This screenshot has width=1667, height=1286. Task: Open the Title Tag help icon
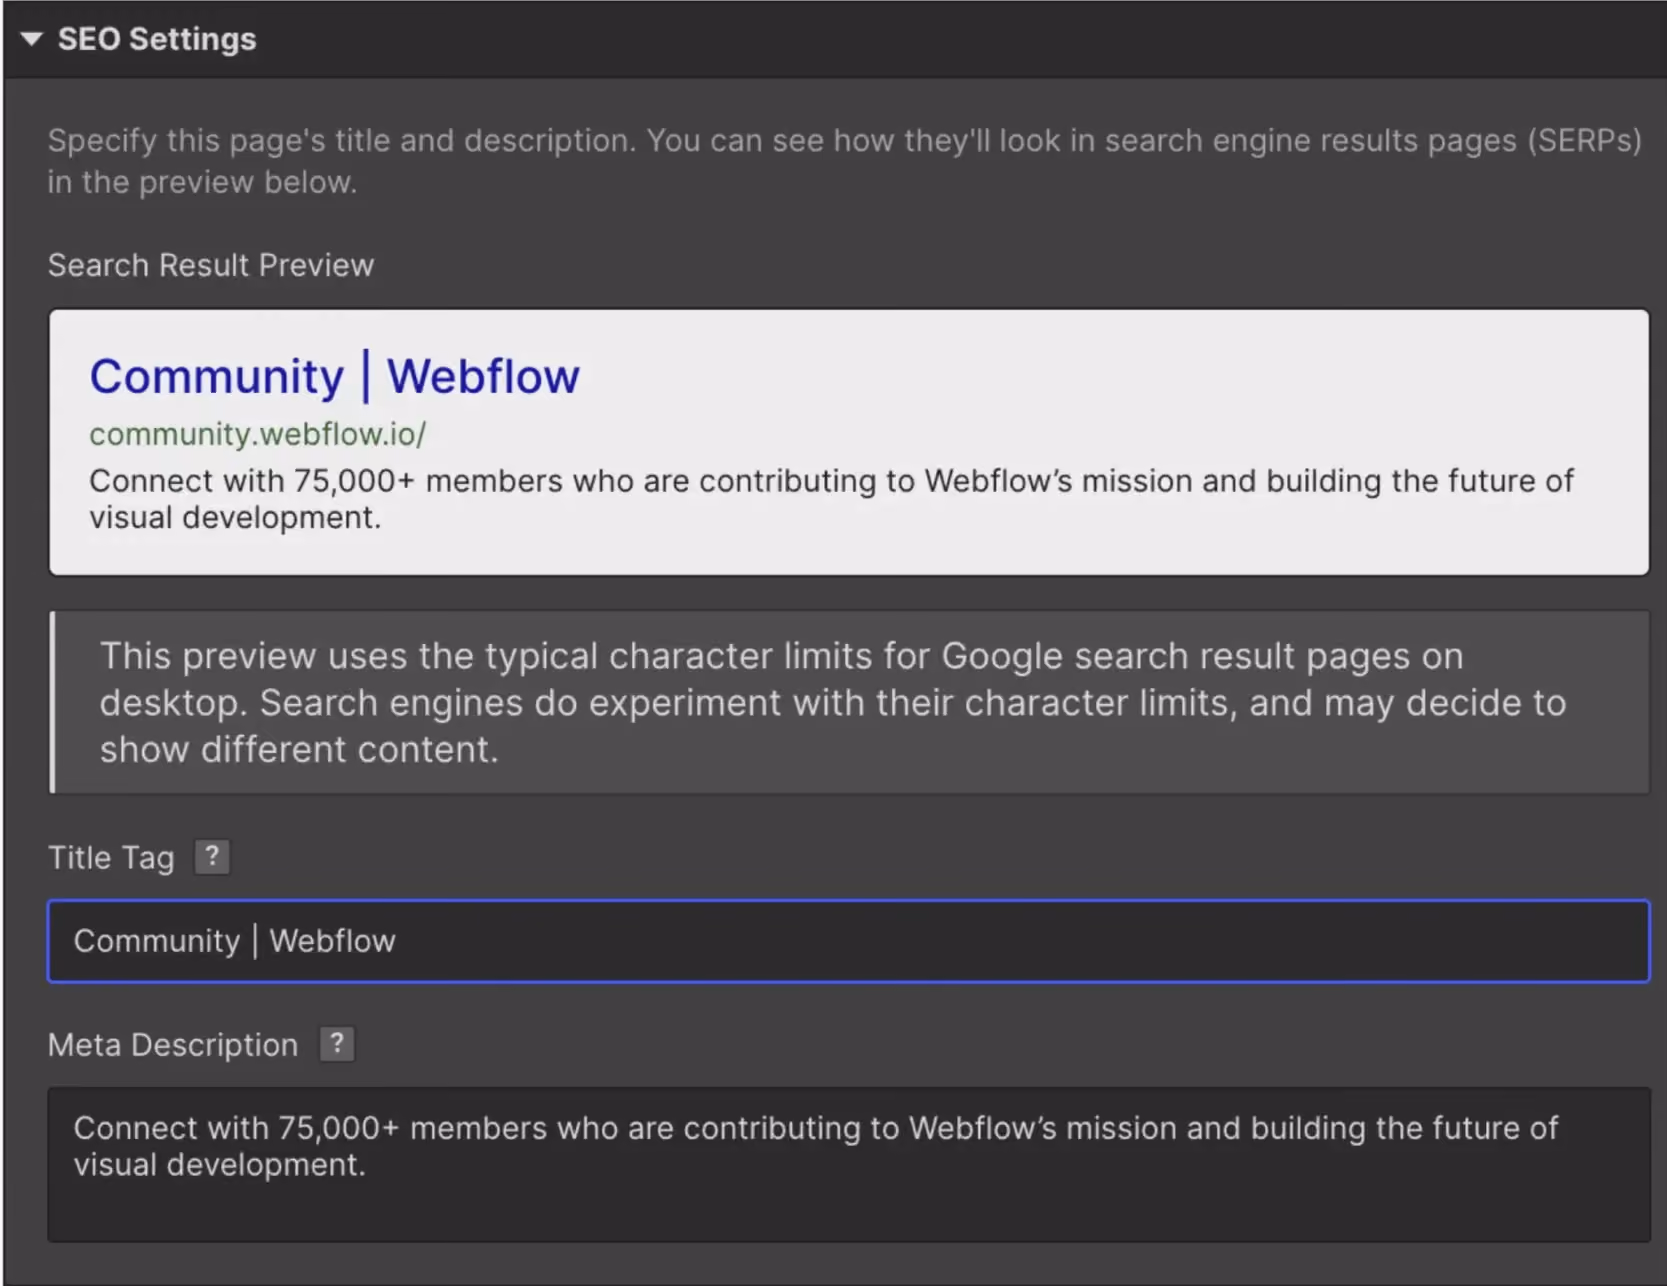tap(212, 857)
